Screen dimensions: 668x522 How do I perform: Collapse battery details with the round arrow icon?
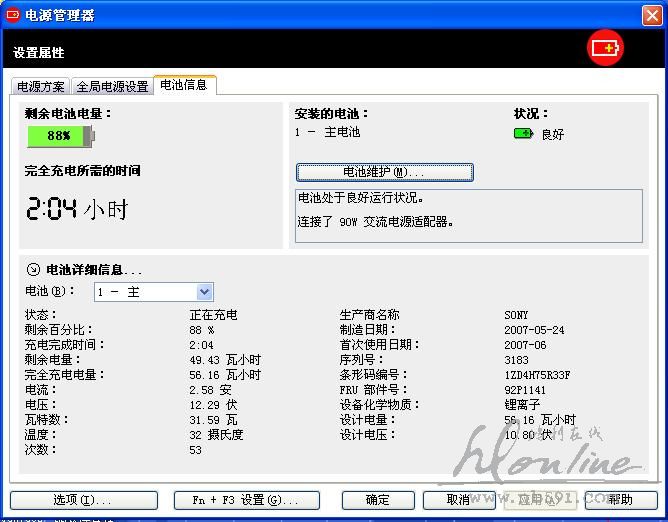(x=33, y=269)
